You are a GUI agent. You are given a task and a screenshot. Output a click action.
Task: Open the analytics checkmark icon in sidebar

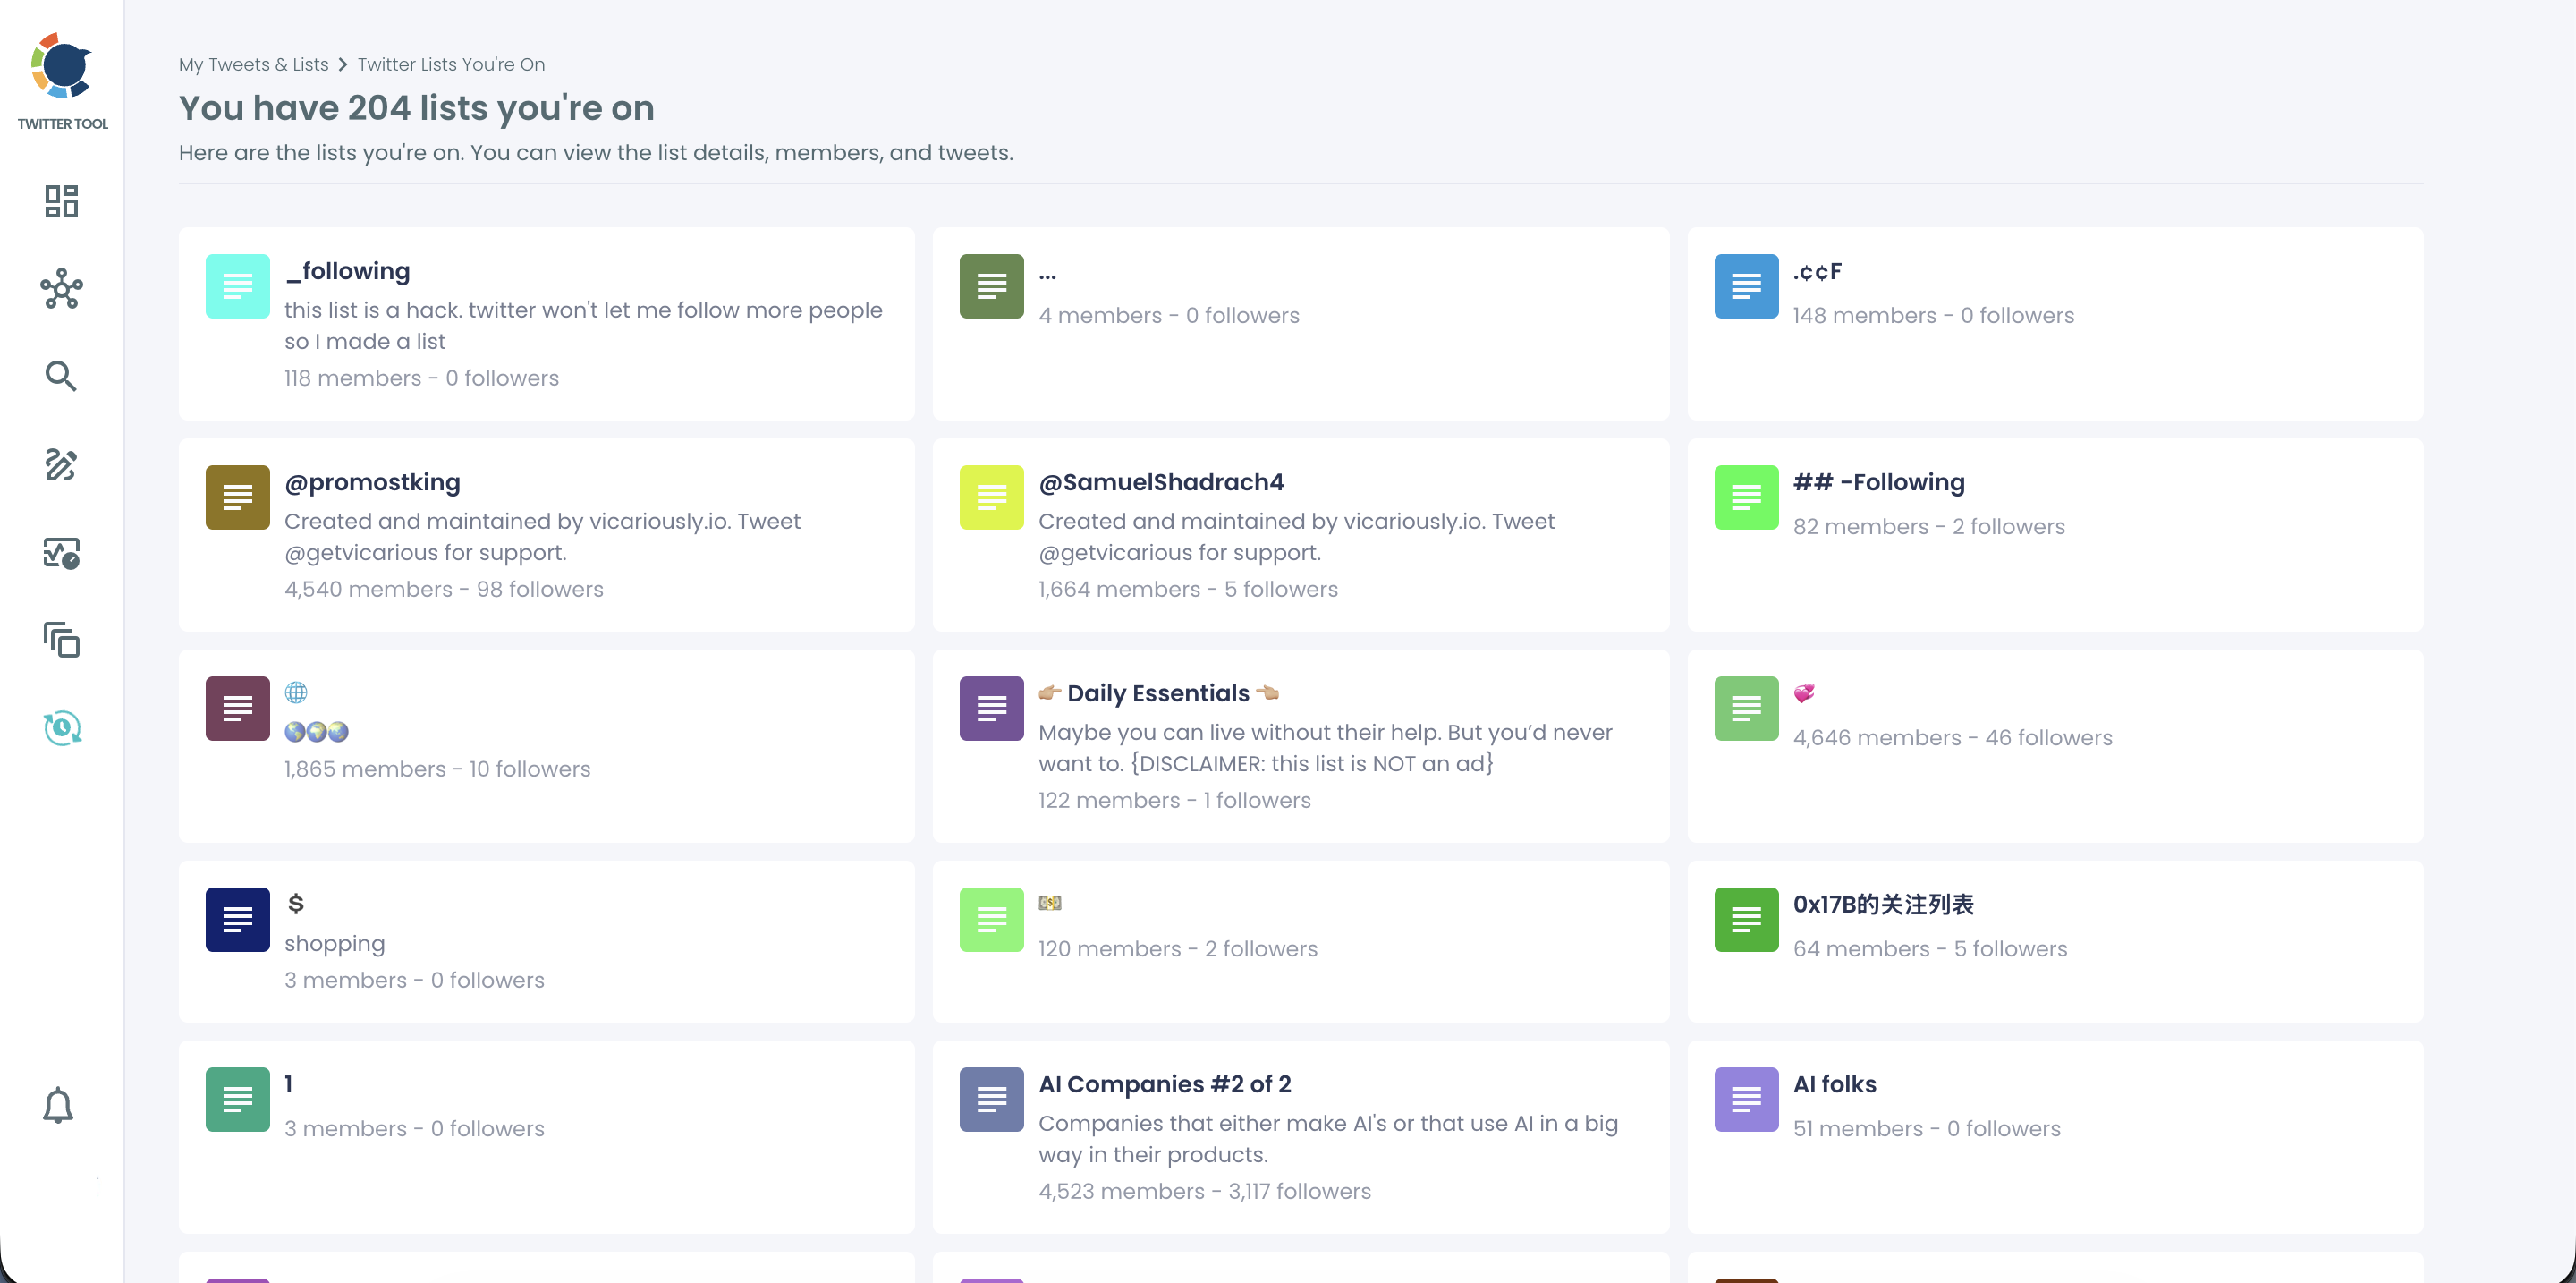[62, 553]
